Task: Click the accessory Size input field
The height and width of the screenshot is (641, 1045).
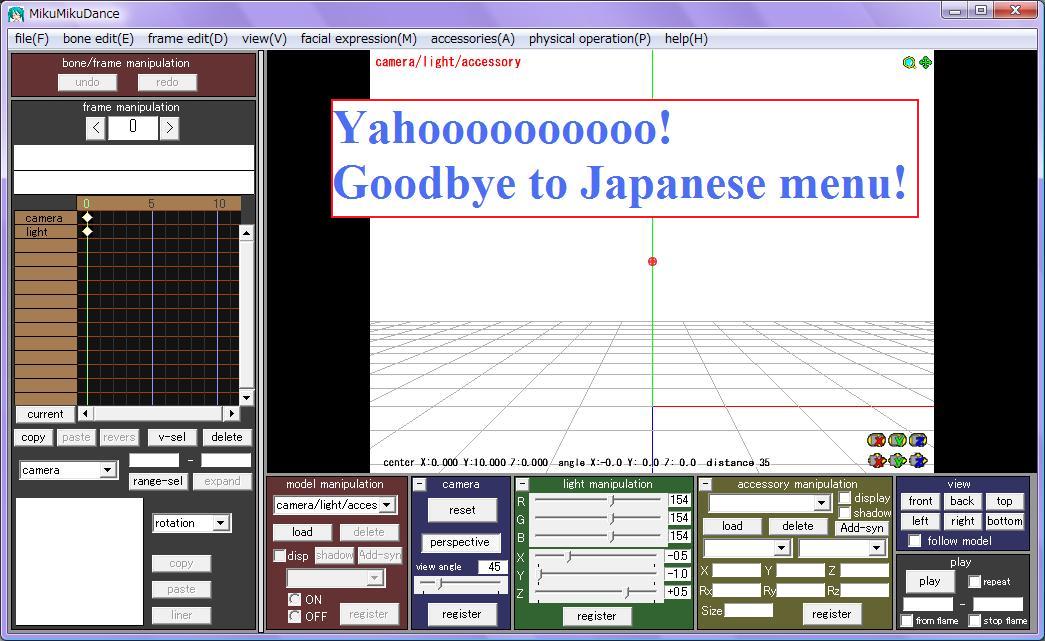Action: tap(748, 610)
